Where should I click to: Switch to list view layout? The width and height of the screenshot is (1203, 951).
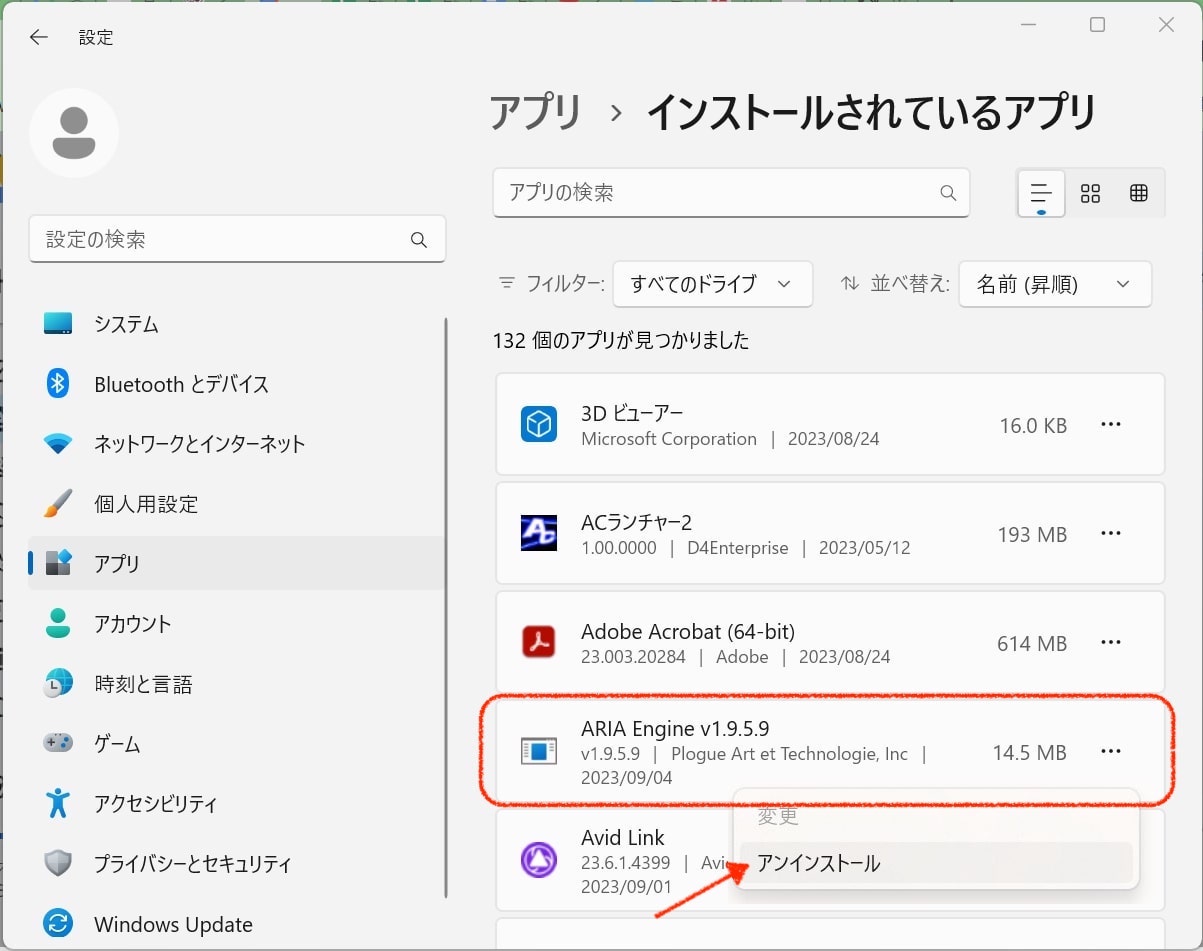pyautogui.click(x=1041, y=193)
